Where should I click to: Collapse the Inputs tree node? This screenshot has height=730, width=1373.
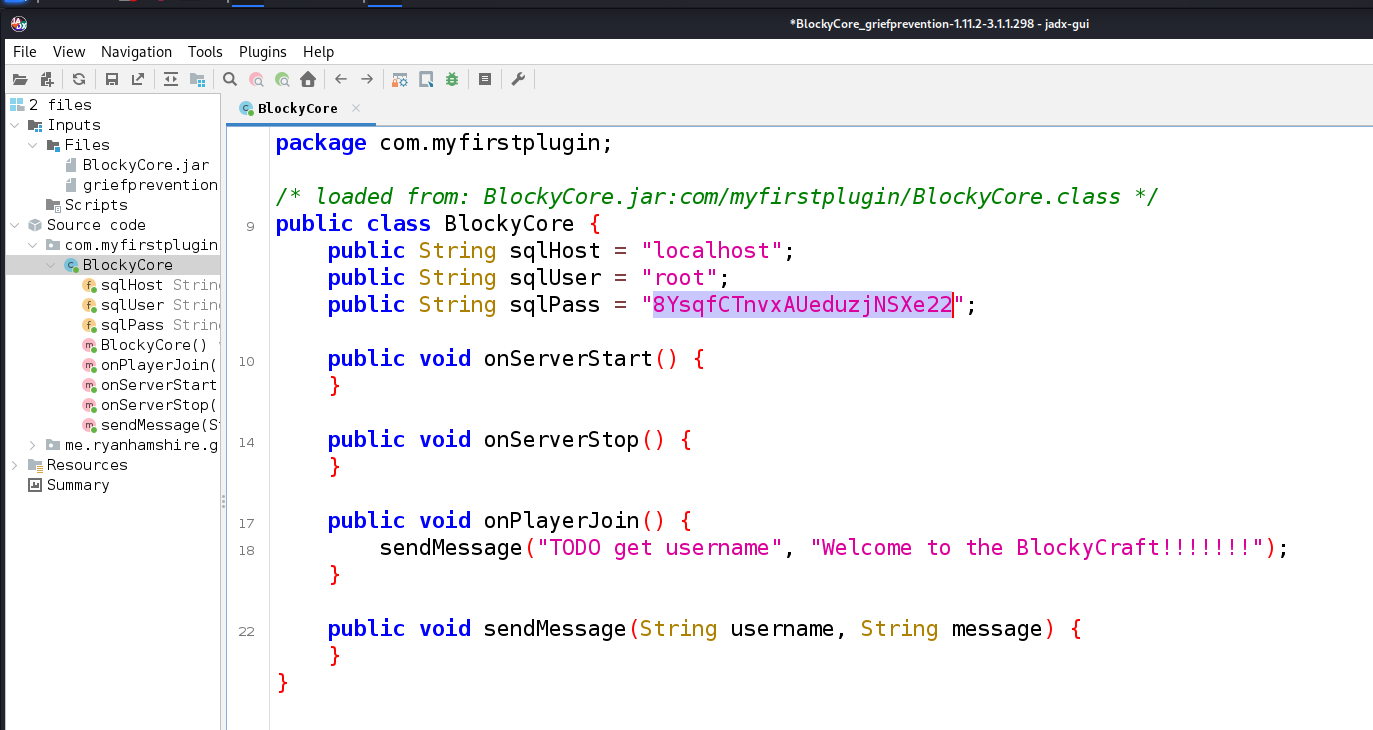click(16, 125)
